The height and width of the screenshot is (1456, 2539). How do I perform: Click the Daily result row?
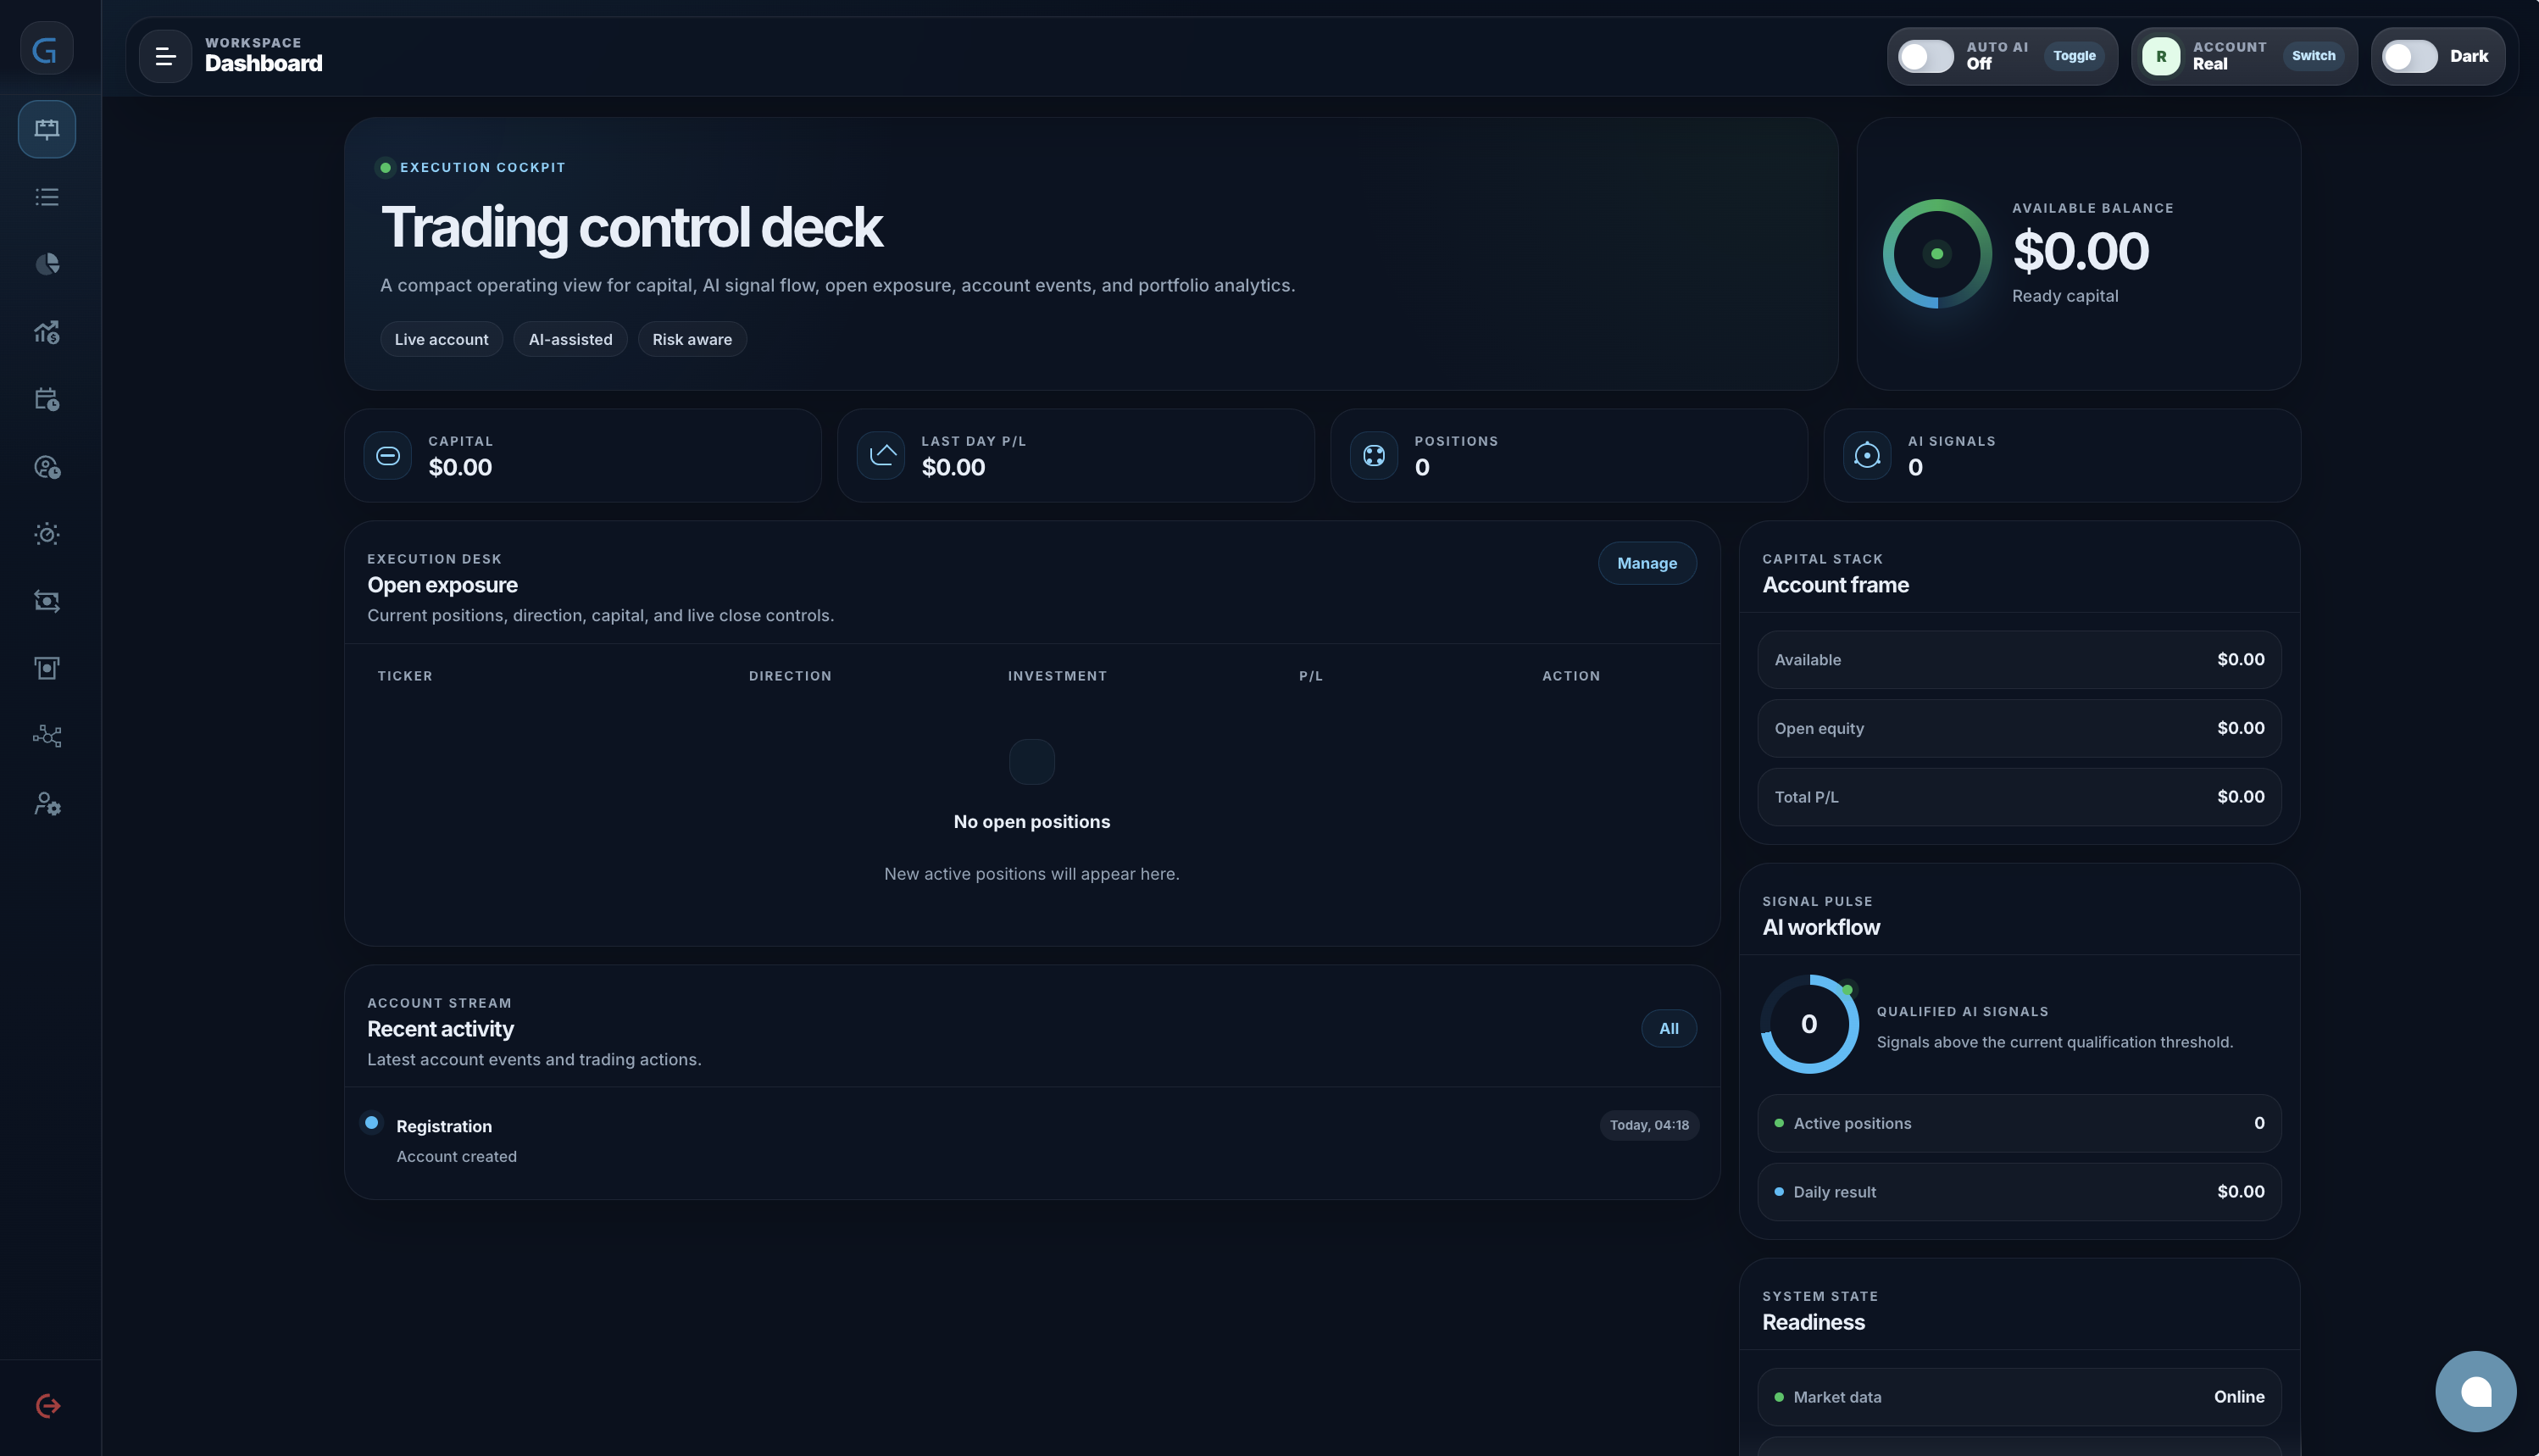2019,1192
